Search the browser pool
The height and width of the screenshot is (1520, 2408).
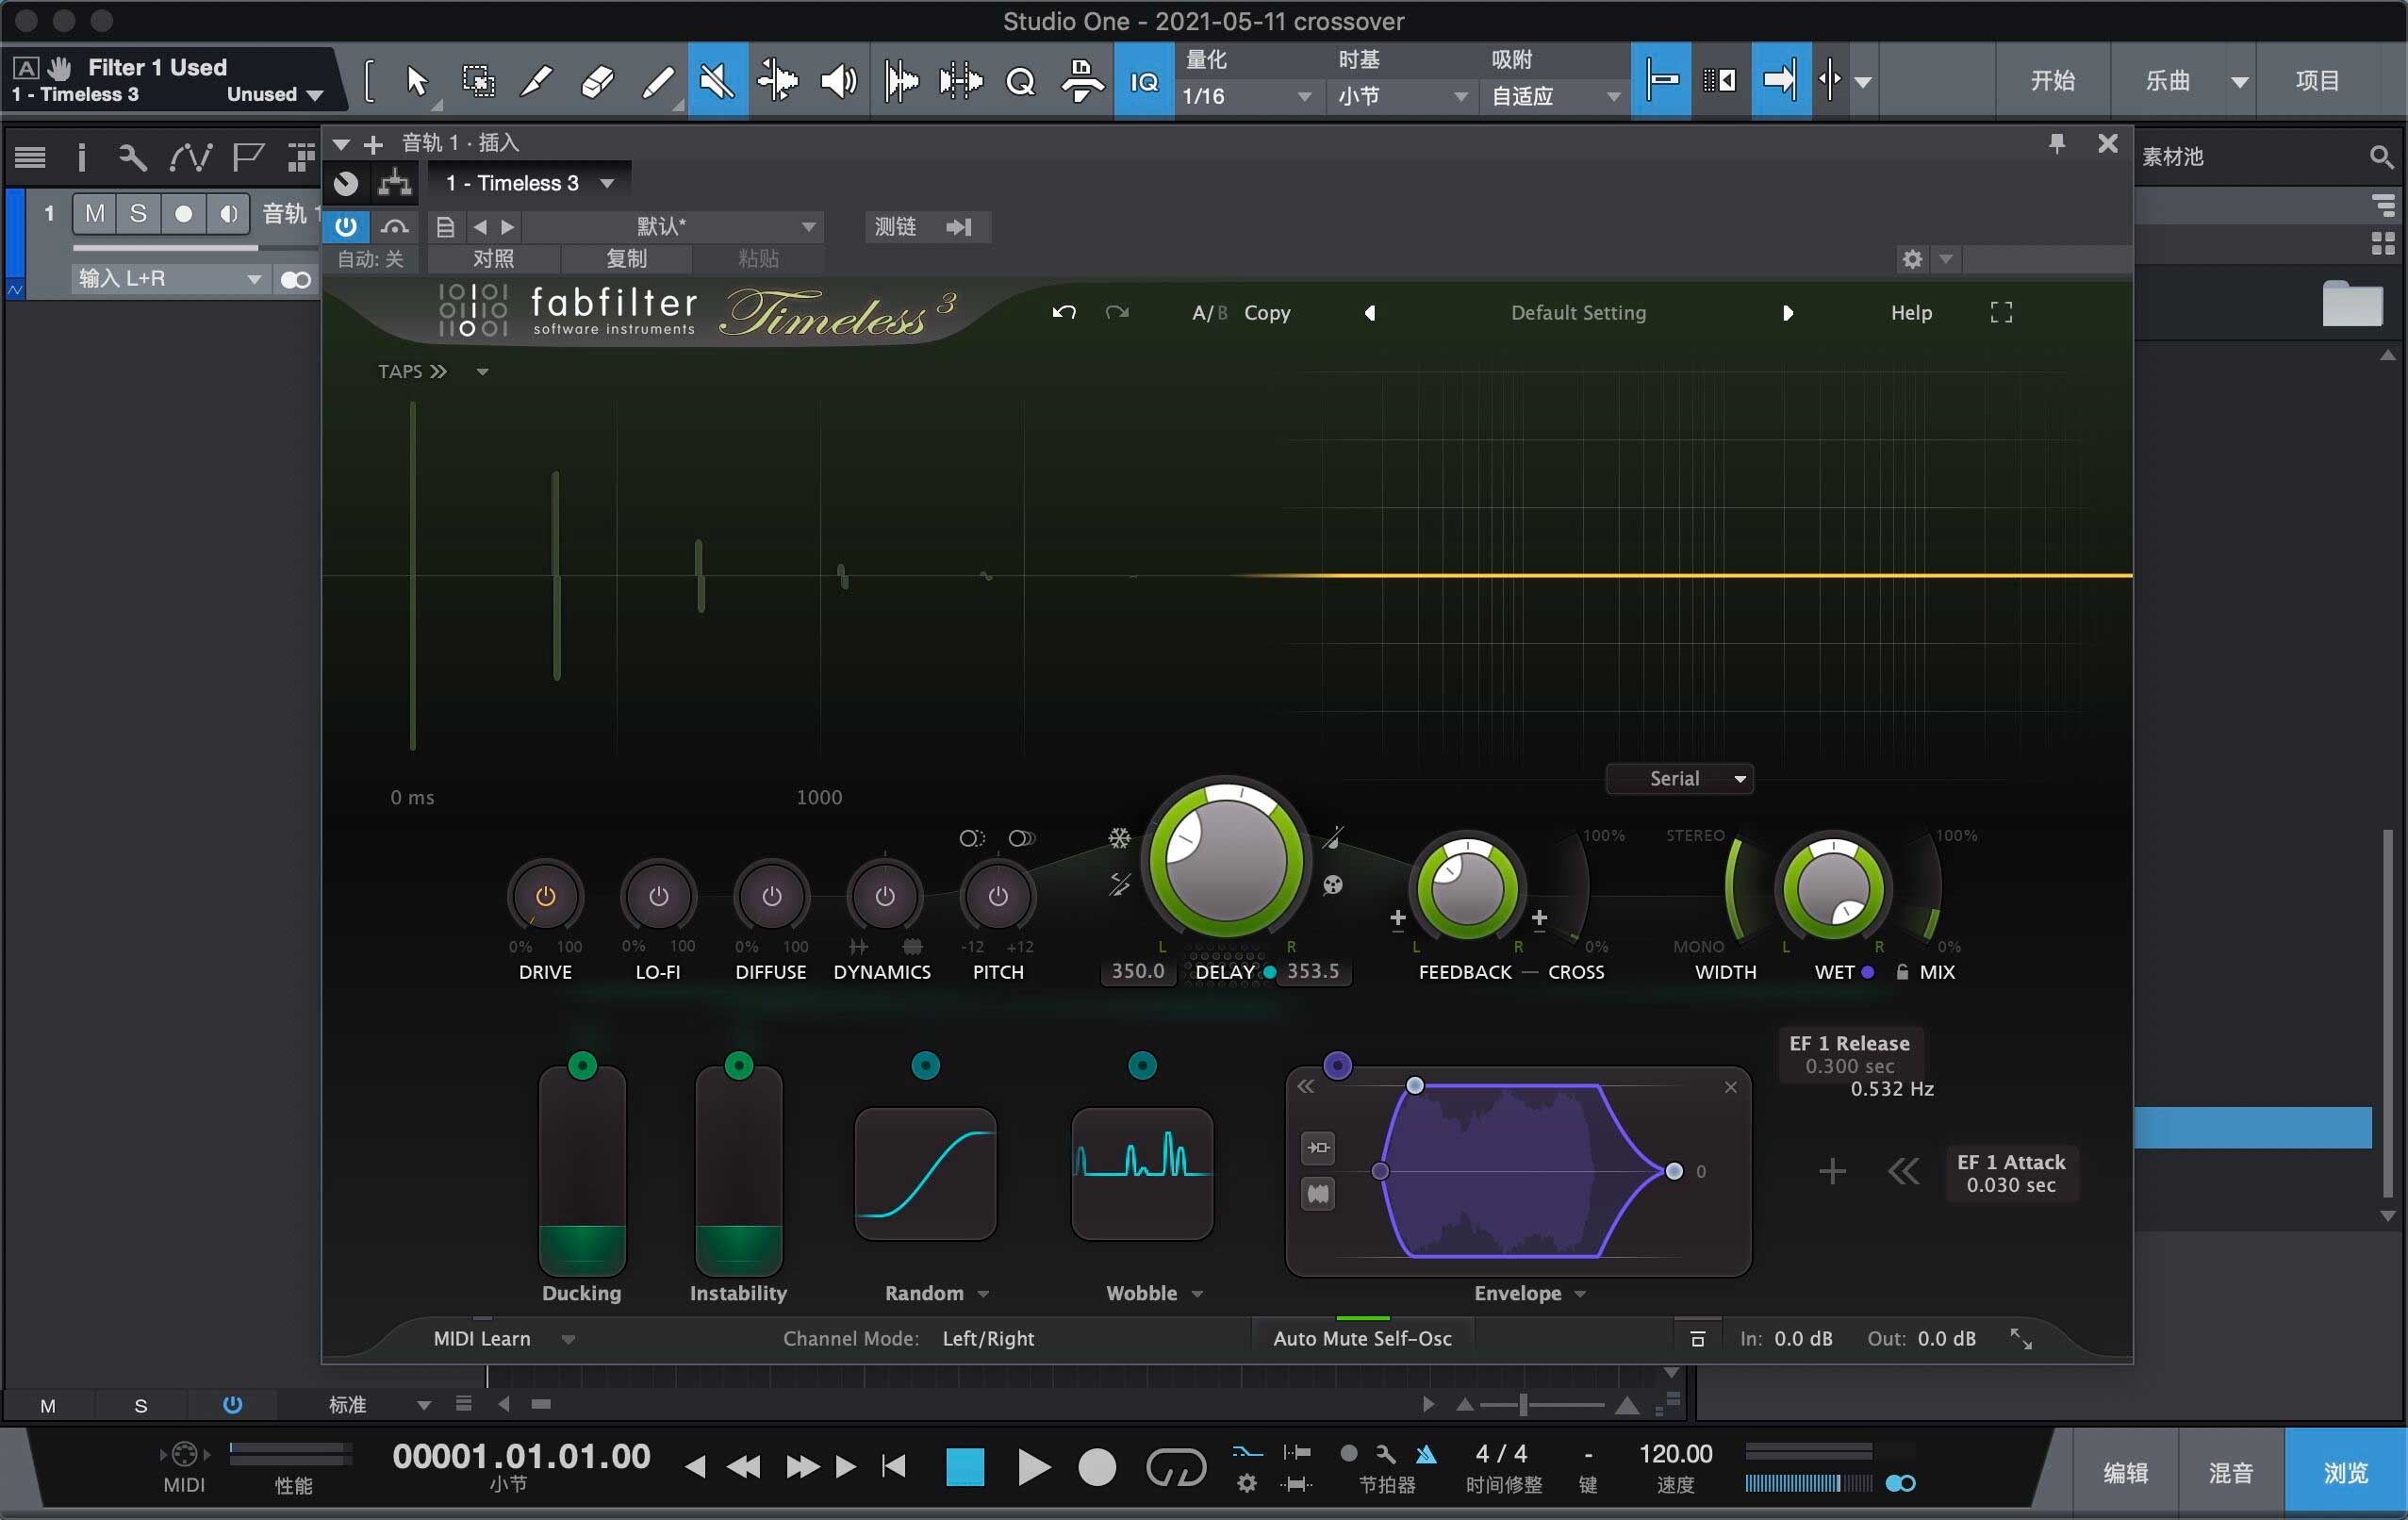[x=2380, y=157]
